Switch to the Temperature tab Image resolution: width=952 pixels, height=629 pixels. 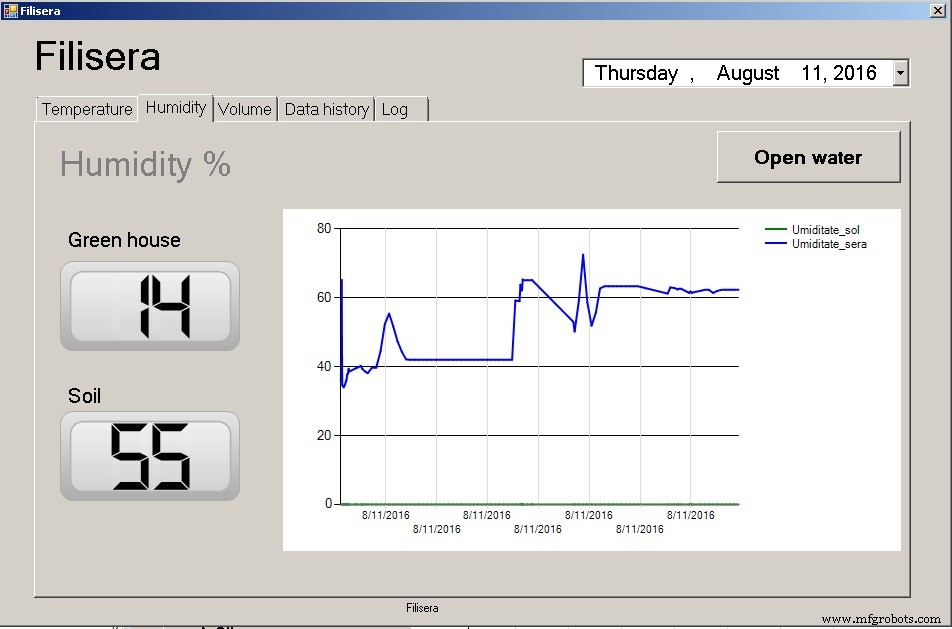click(x=86, y=109)
